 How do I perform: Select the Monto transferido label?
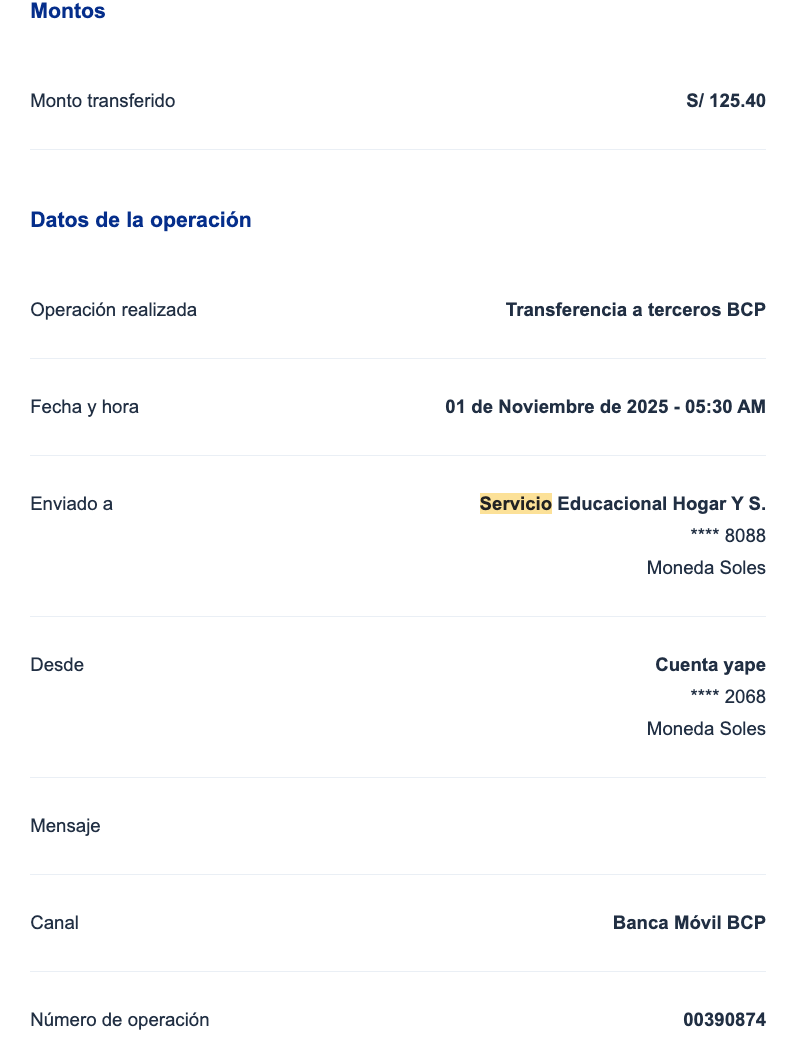pos(103,101)
